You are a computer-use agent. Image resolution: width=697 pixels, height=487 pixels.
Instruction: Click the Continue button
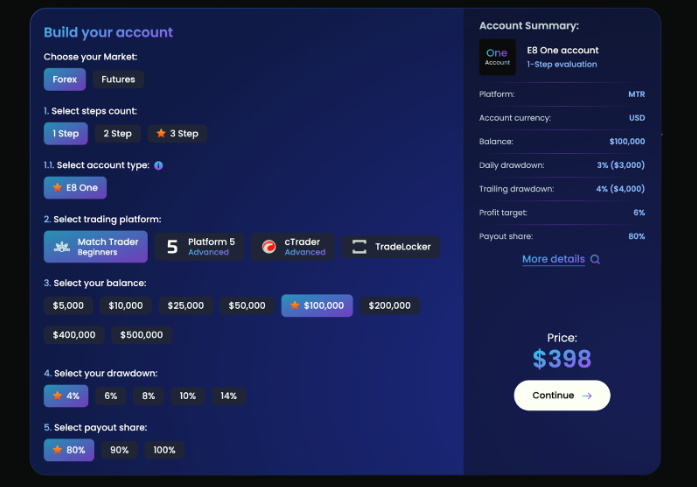[562, 395]
